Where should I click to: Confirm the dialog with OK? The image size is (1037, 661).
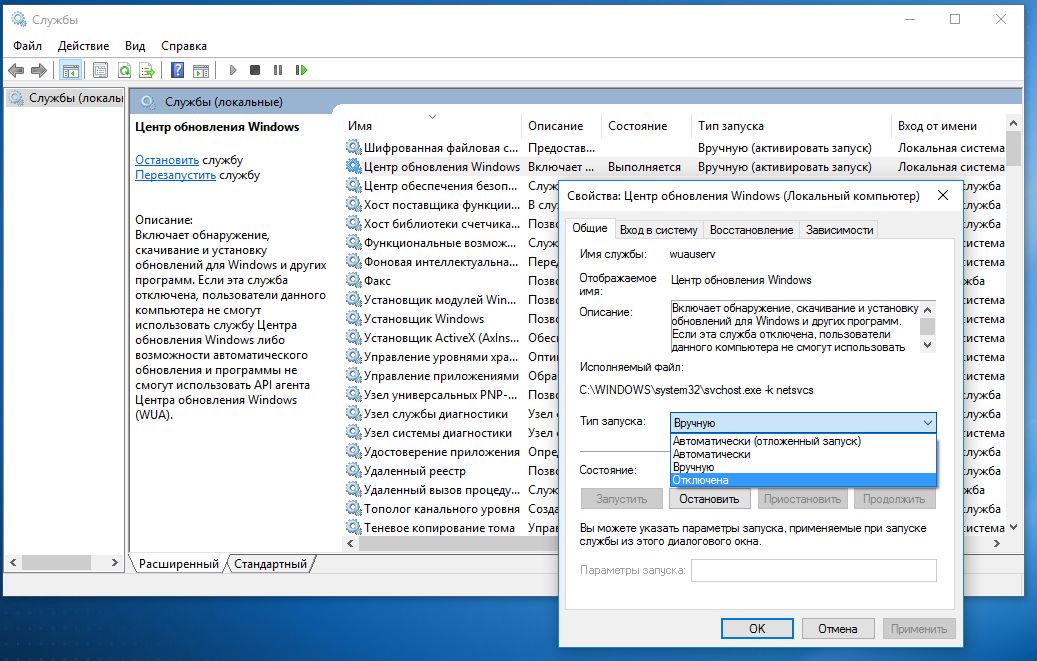[757, 629]
